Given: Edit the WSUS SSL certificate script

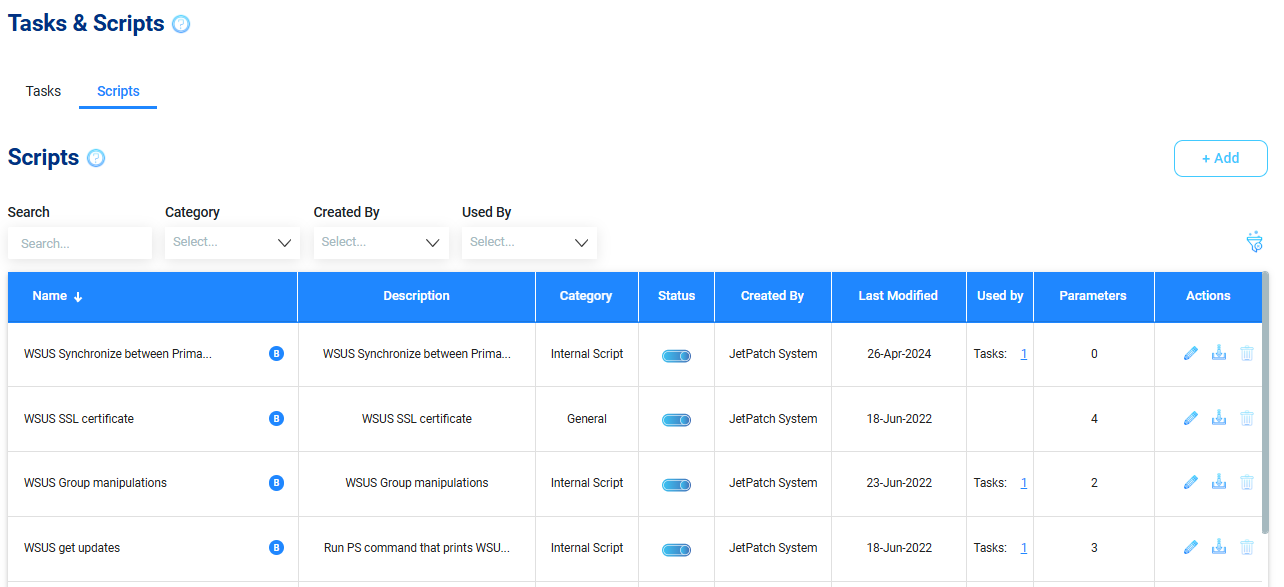Looking at the screenshot, I should click(1190, 418).
